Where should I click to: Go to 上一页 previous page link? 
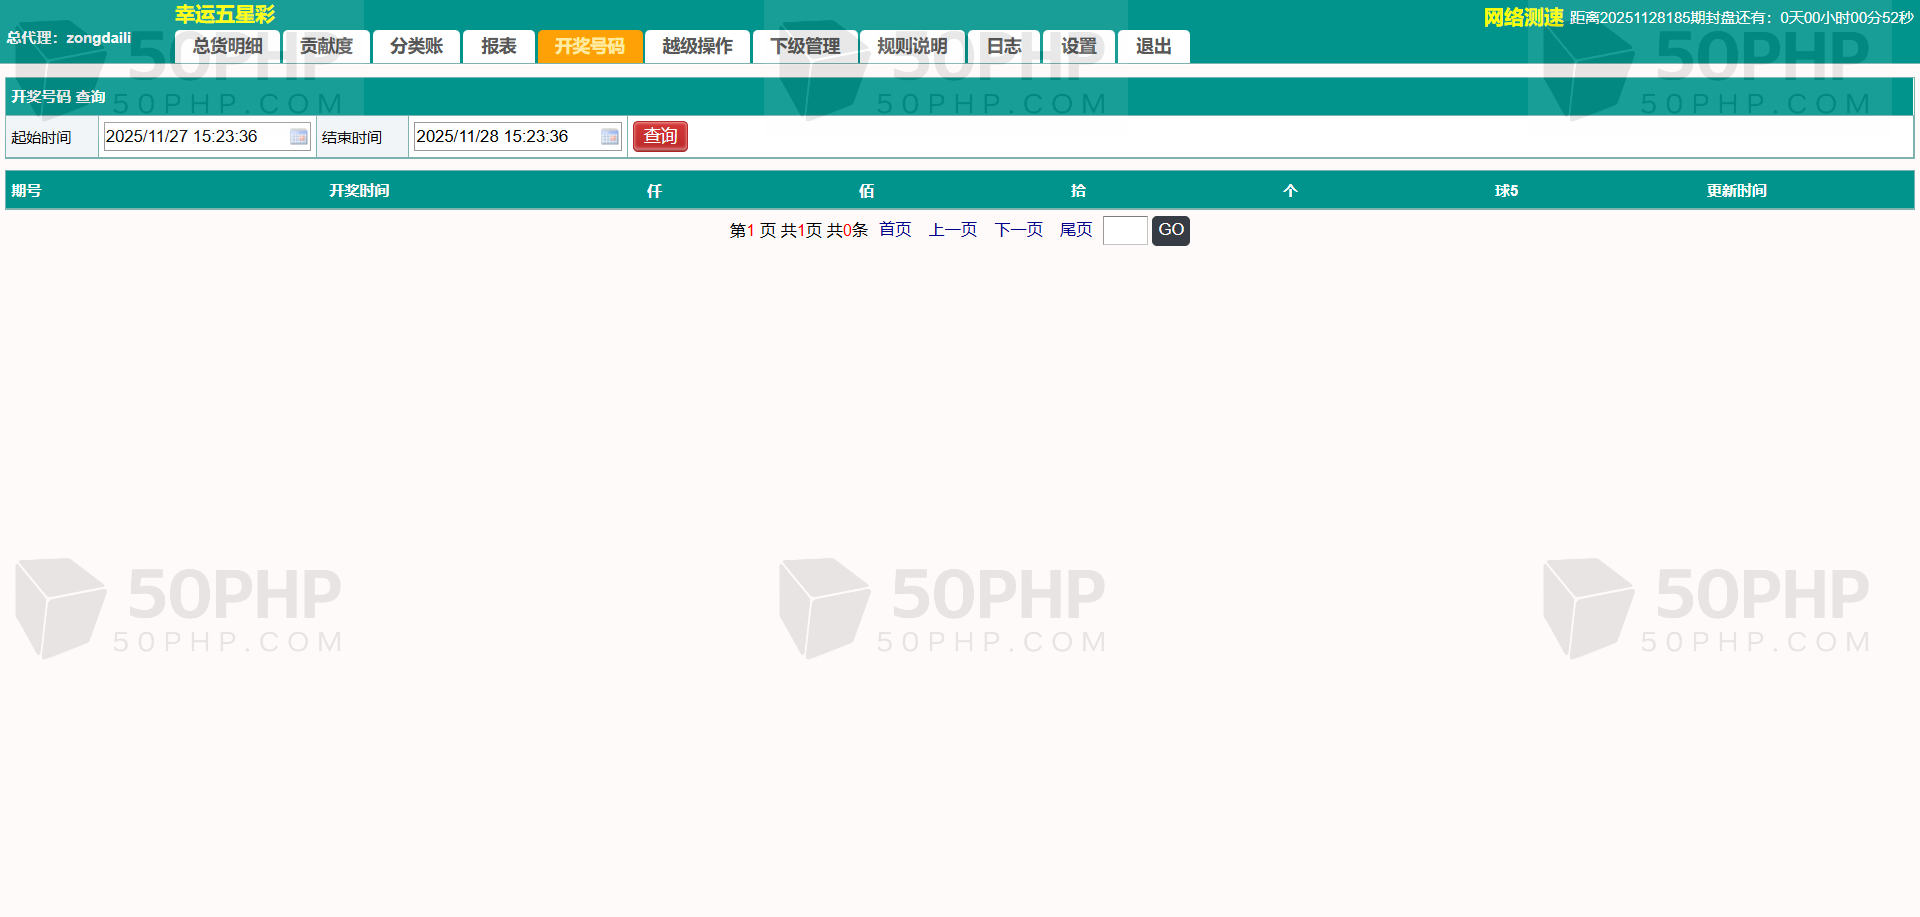coord(952,230)
